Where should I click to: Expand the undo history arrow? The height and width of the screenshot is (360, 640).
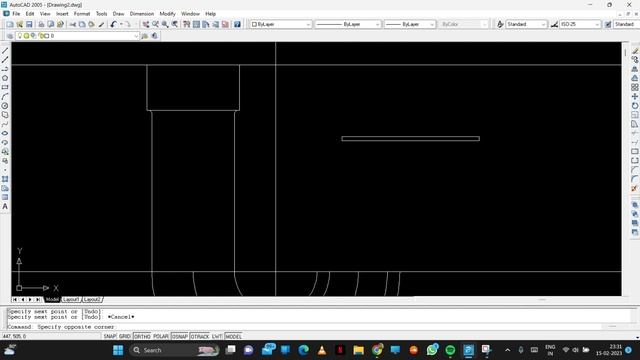121,24
